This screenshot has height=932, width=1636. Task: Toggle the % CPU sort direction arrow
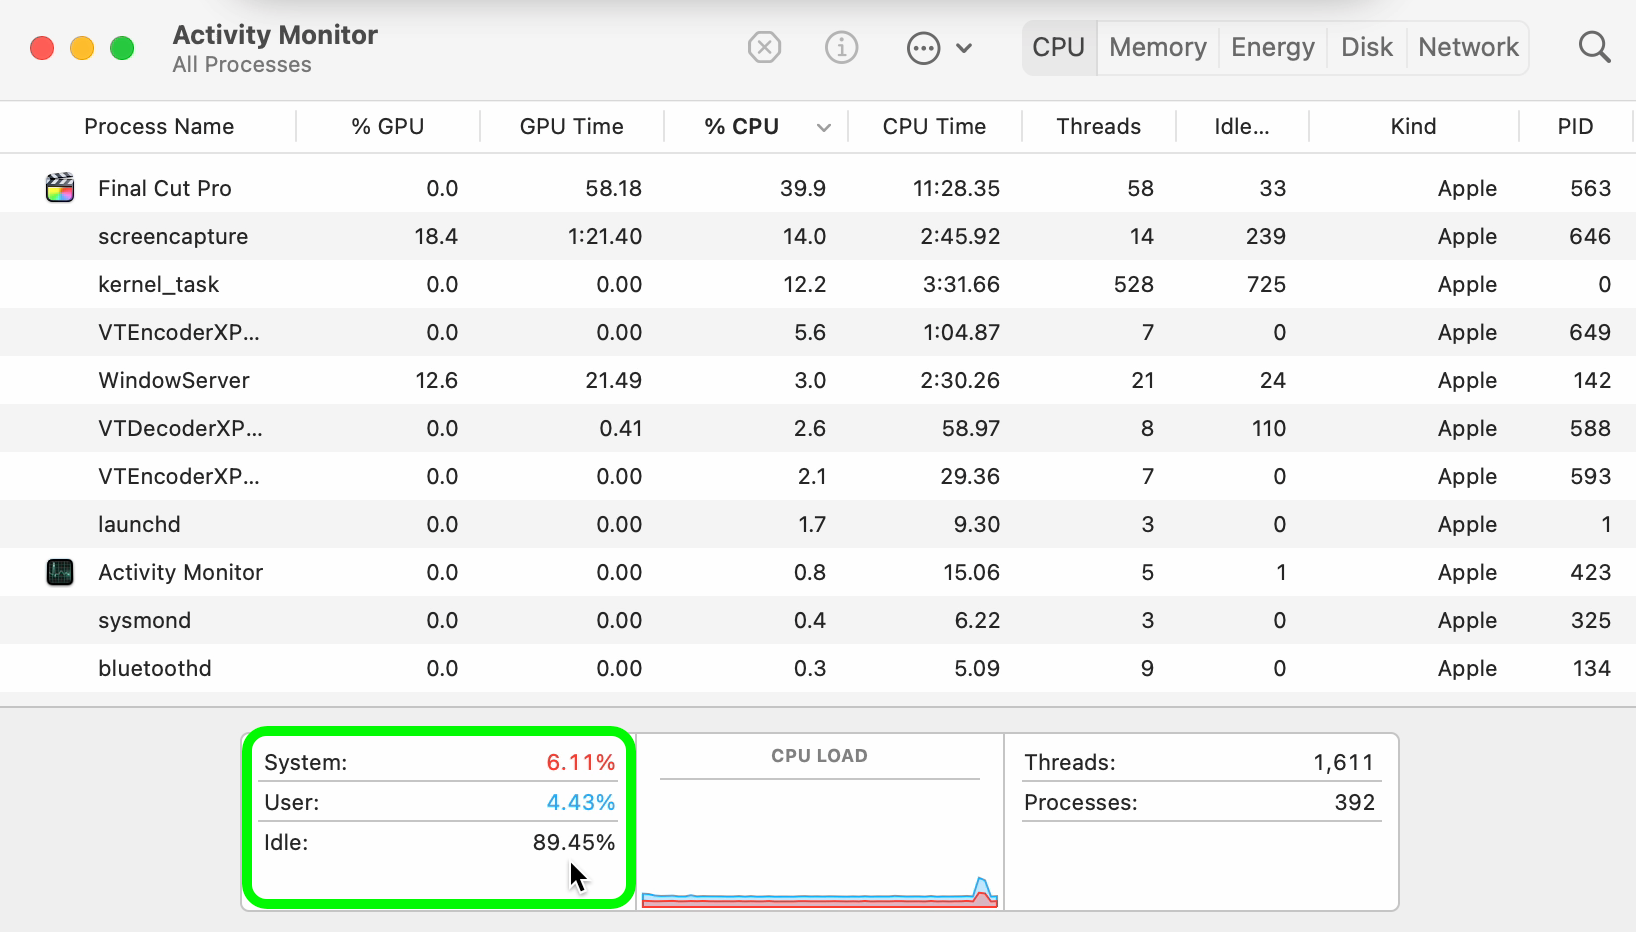[824, 127]
